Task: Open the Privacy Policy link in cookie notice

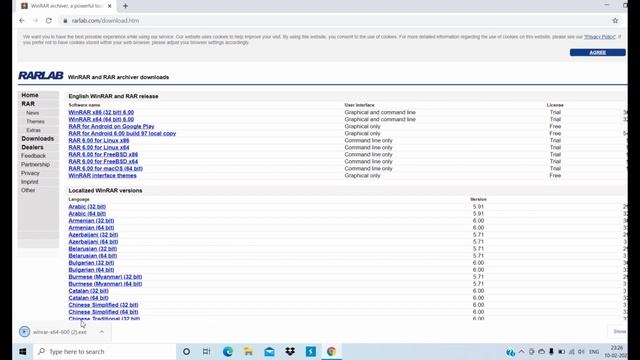Action: coord(600,37)
